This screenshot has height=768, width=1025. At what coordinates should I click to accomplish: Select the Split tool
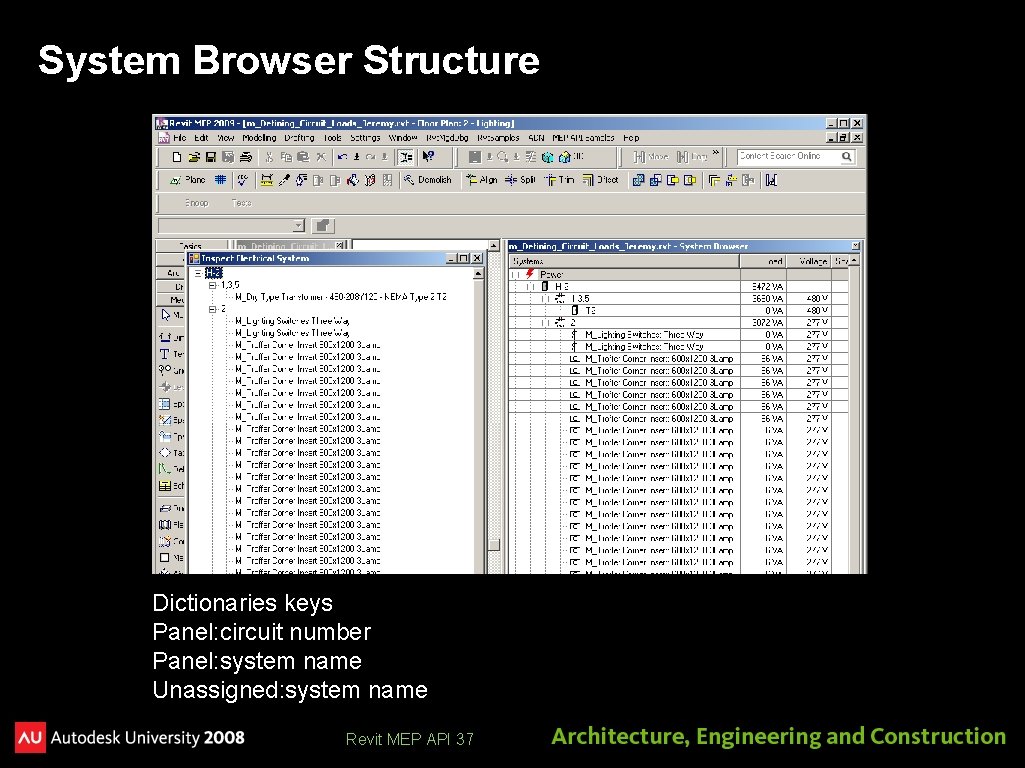tap(520, 180)
